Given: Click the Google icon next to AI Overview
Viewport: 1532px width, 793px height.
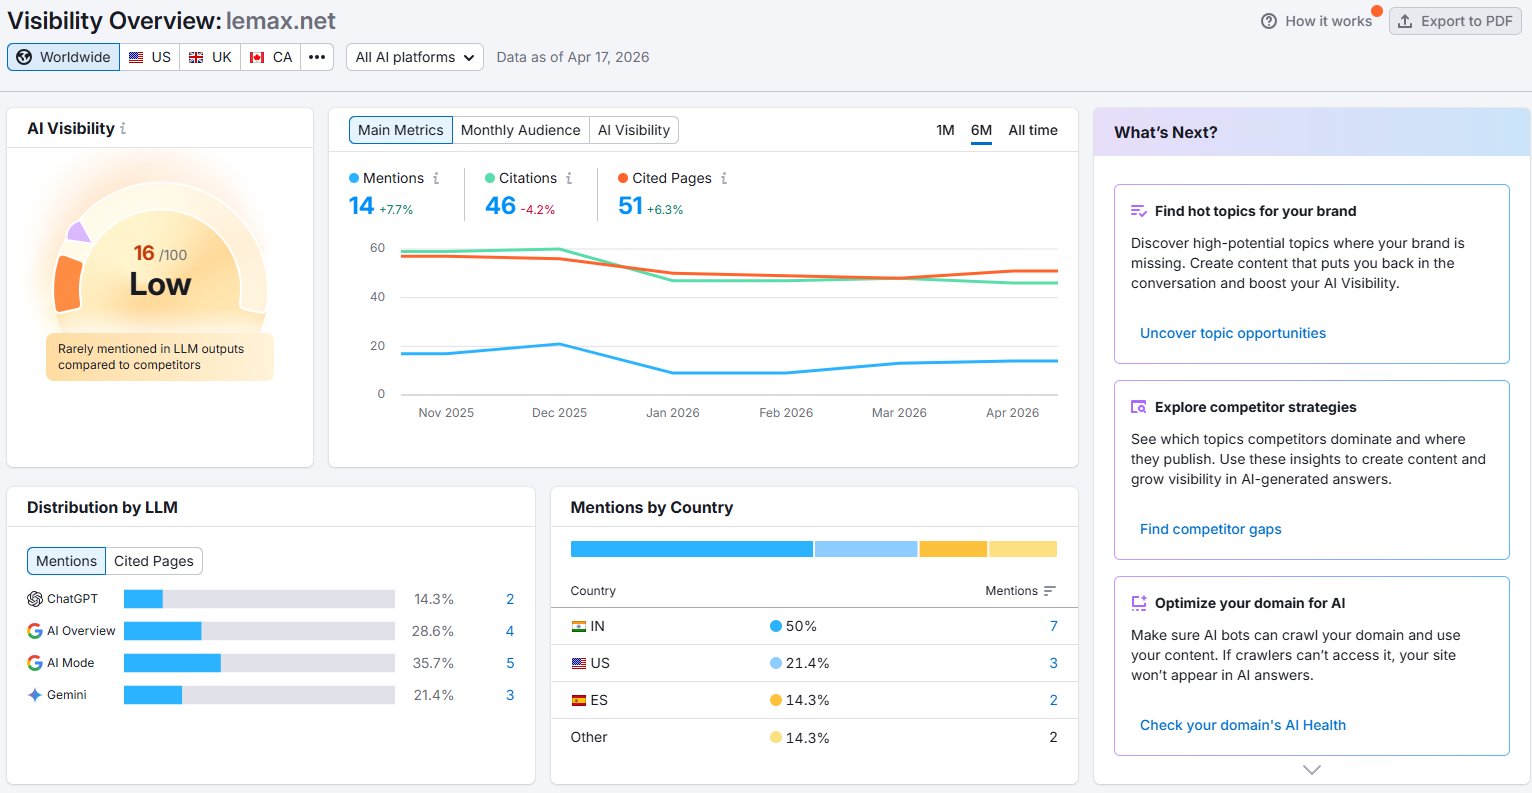Looking at the screenshot, I should [35, 631].
